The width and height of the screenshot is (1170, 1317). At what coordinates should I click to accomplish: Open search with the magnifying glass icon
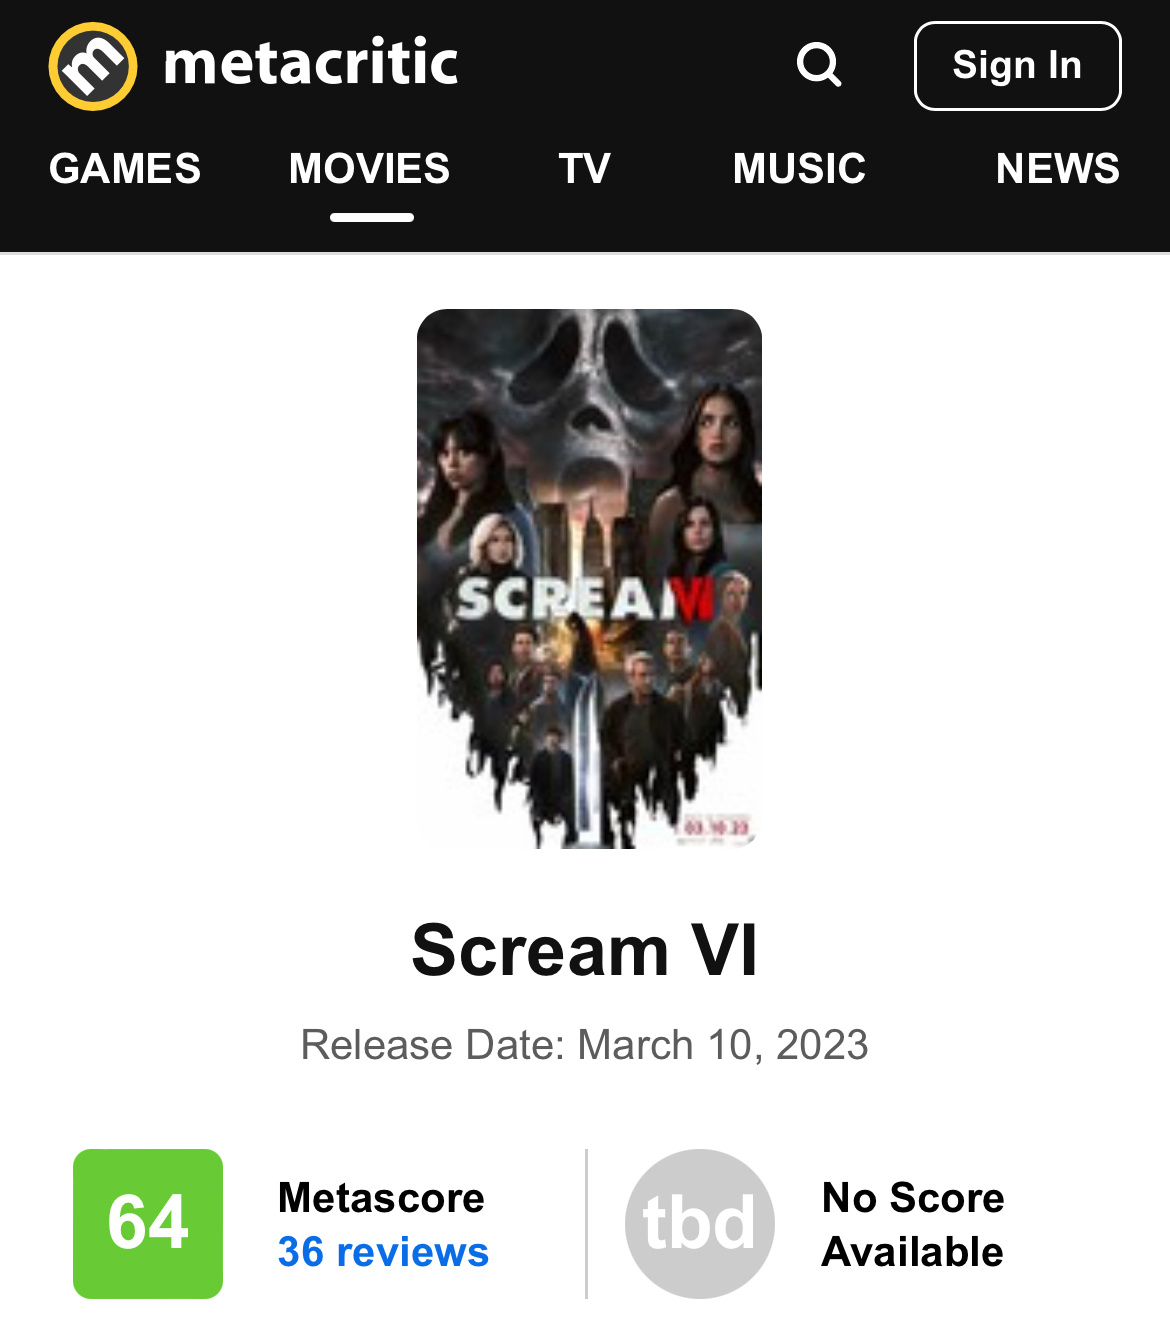coord(819,65)
